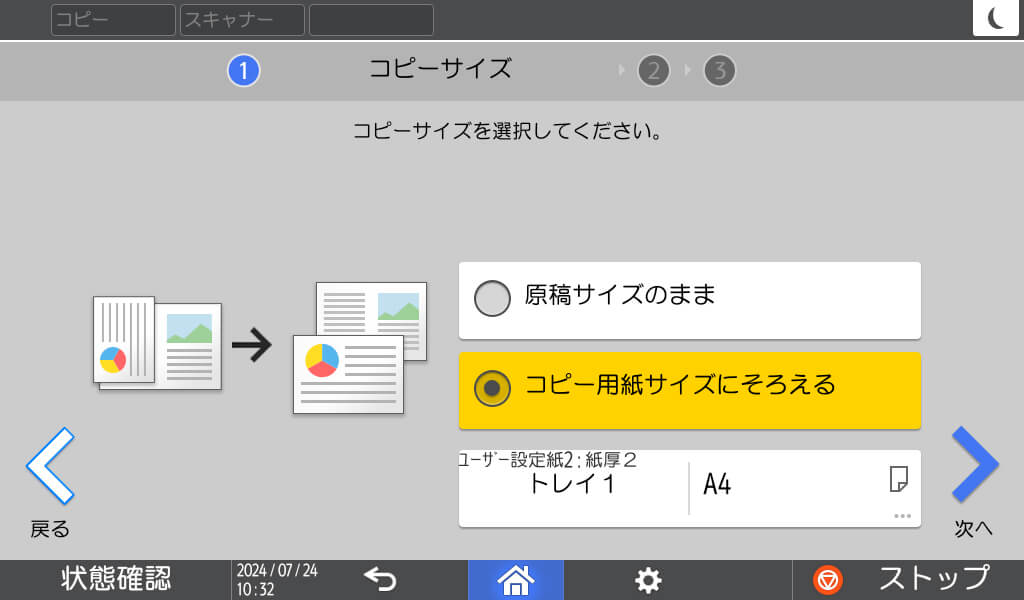Jump to step 3 in progress indicator

[x=719, y=71]
